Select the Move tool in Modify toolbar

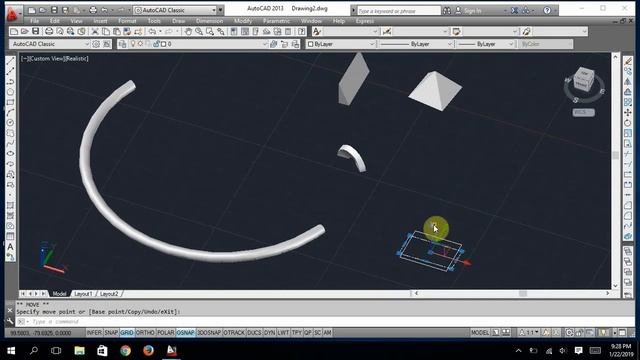pos(628,112)
